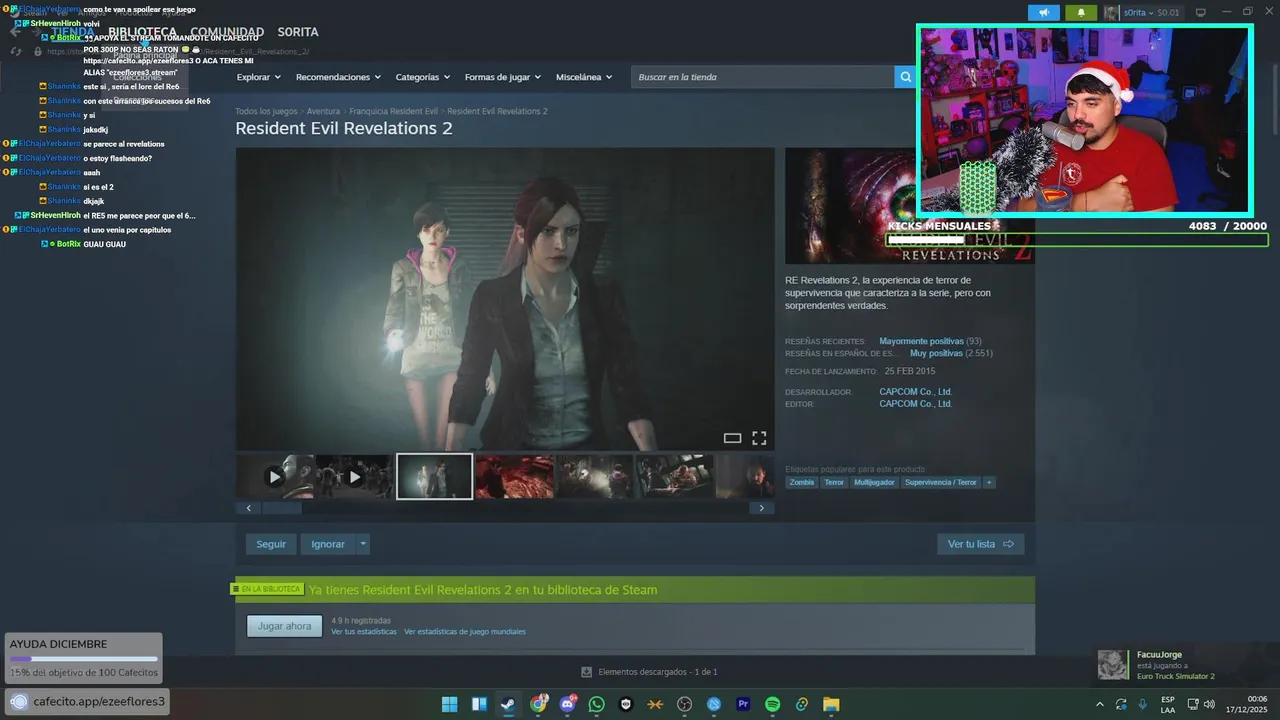Go to Franquicia Resident Evil breadcrumb

393,111
